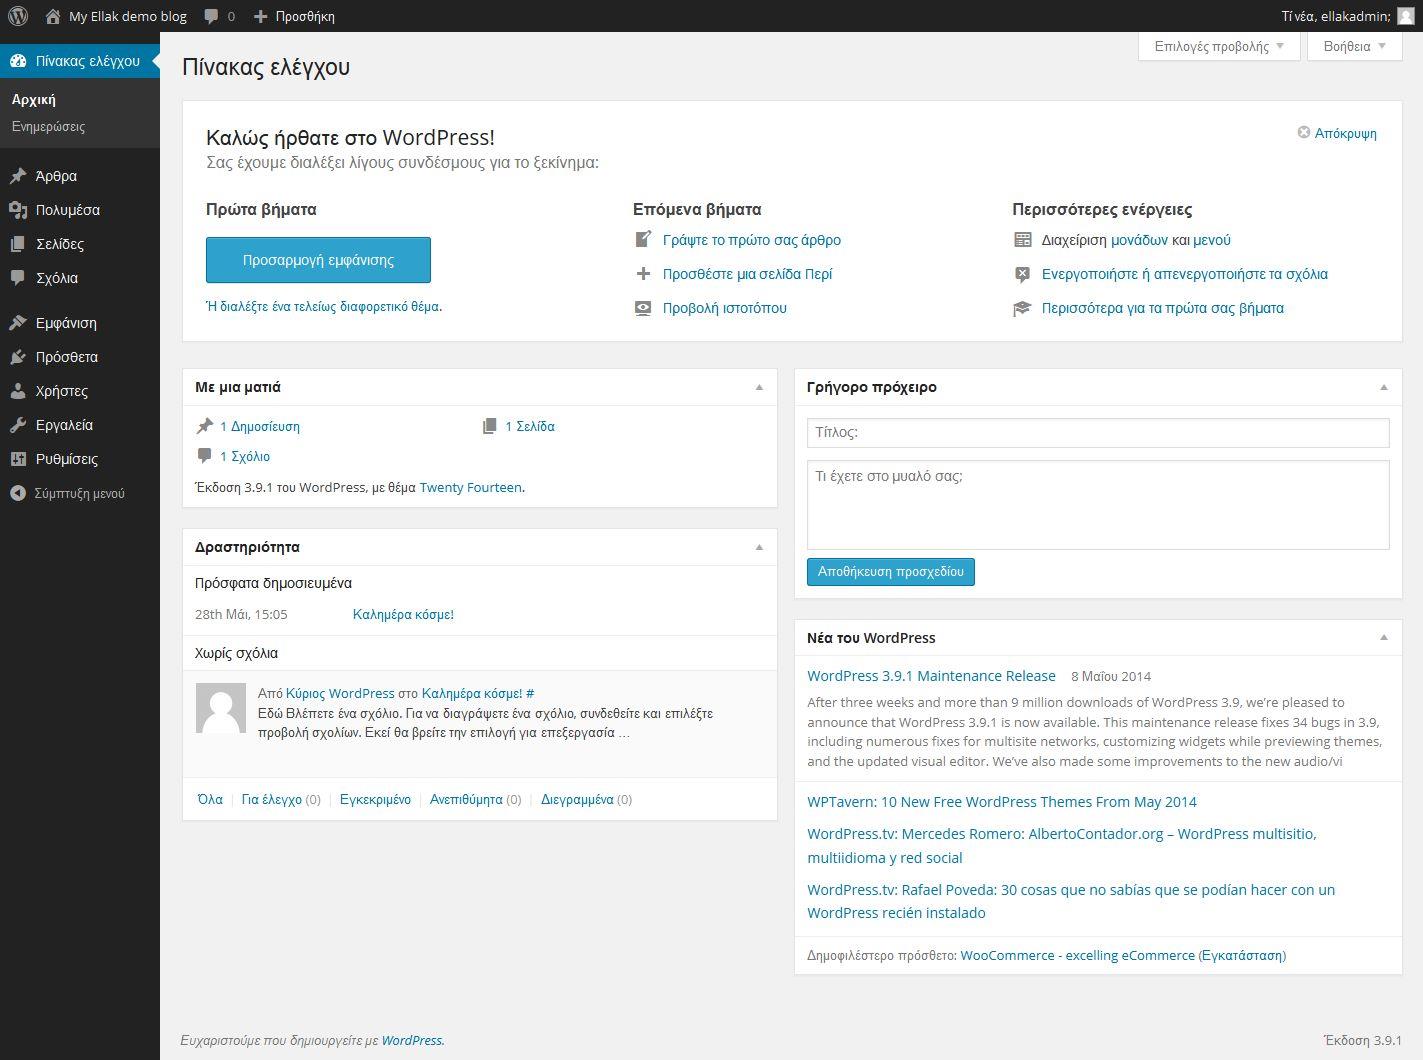The image size is (1423, 1060).
Task: Click the paintbrush icon for Εμφάνιση
Action: (18, 323)
